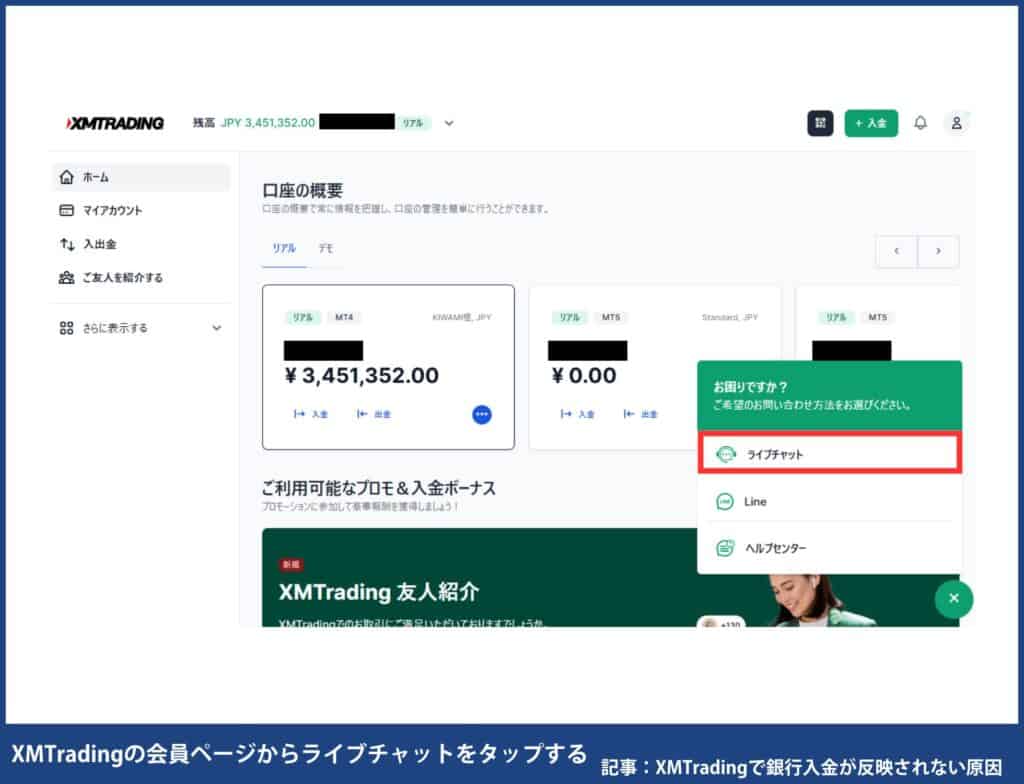Close the help widget with the X button
The image size is (1024, 784).
(953, 598)
